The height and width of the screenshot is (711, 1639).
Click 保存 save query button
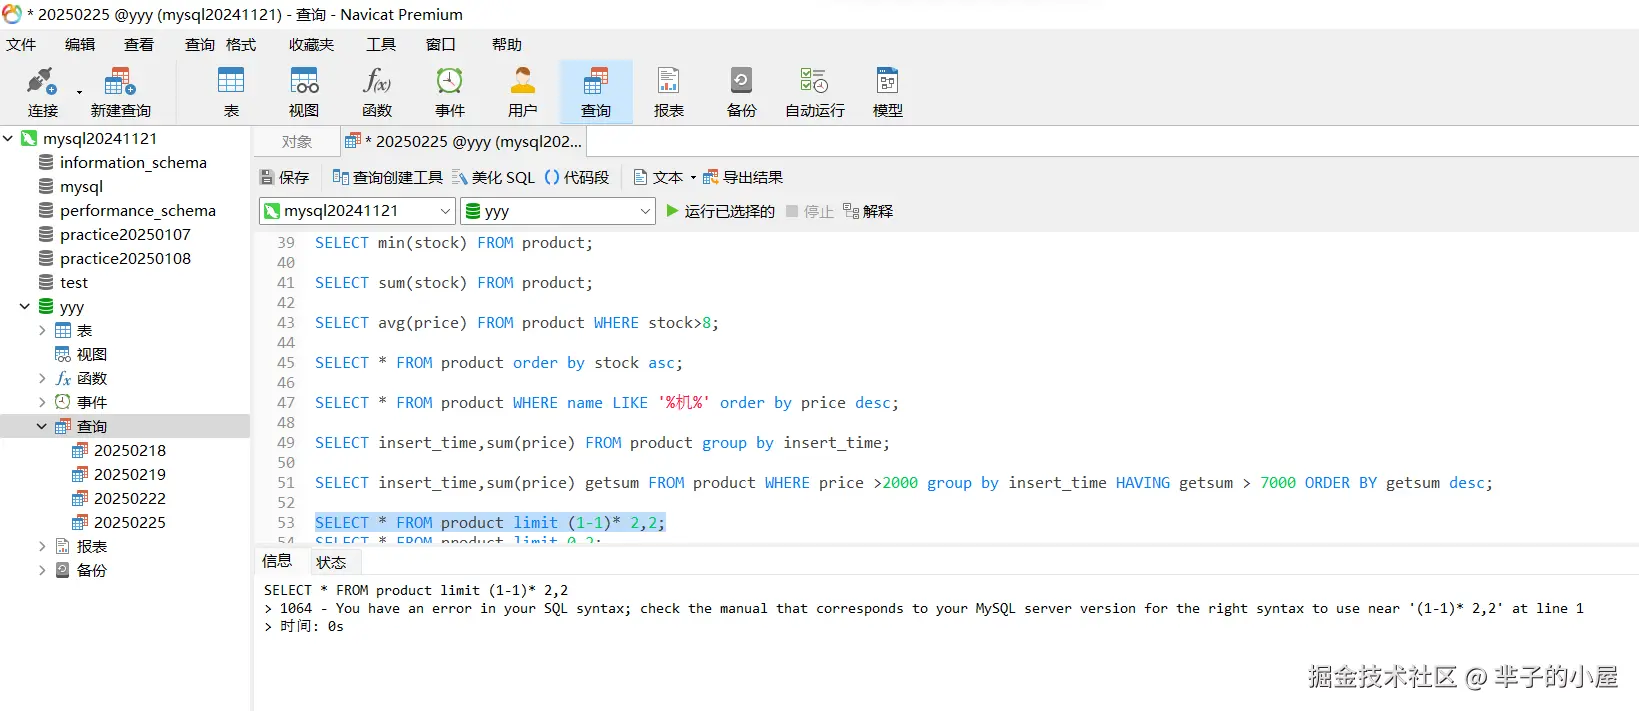tap(285, 177)
